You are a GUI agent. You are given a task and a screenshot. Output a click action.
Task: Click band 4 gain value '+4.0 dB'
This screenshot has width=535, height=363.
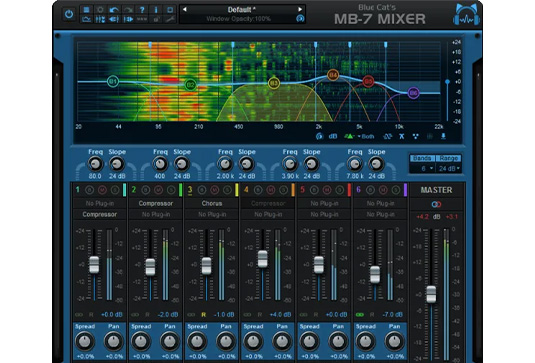(x=280, y=314)
